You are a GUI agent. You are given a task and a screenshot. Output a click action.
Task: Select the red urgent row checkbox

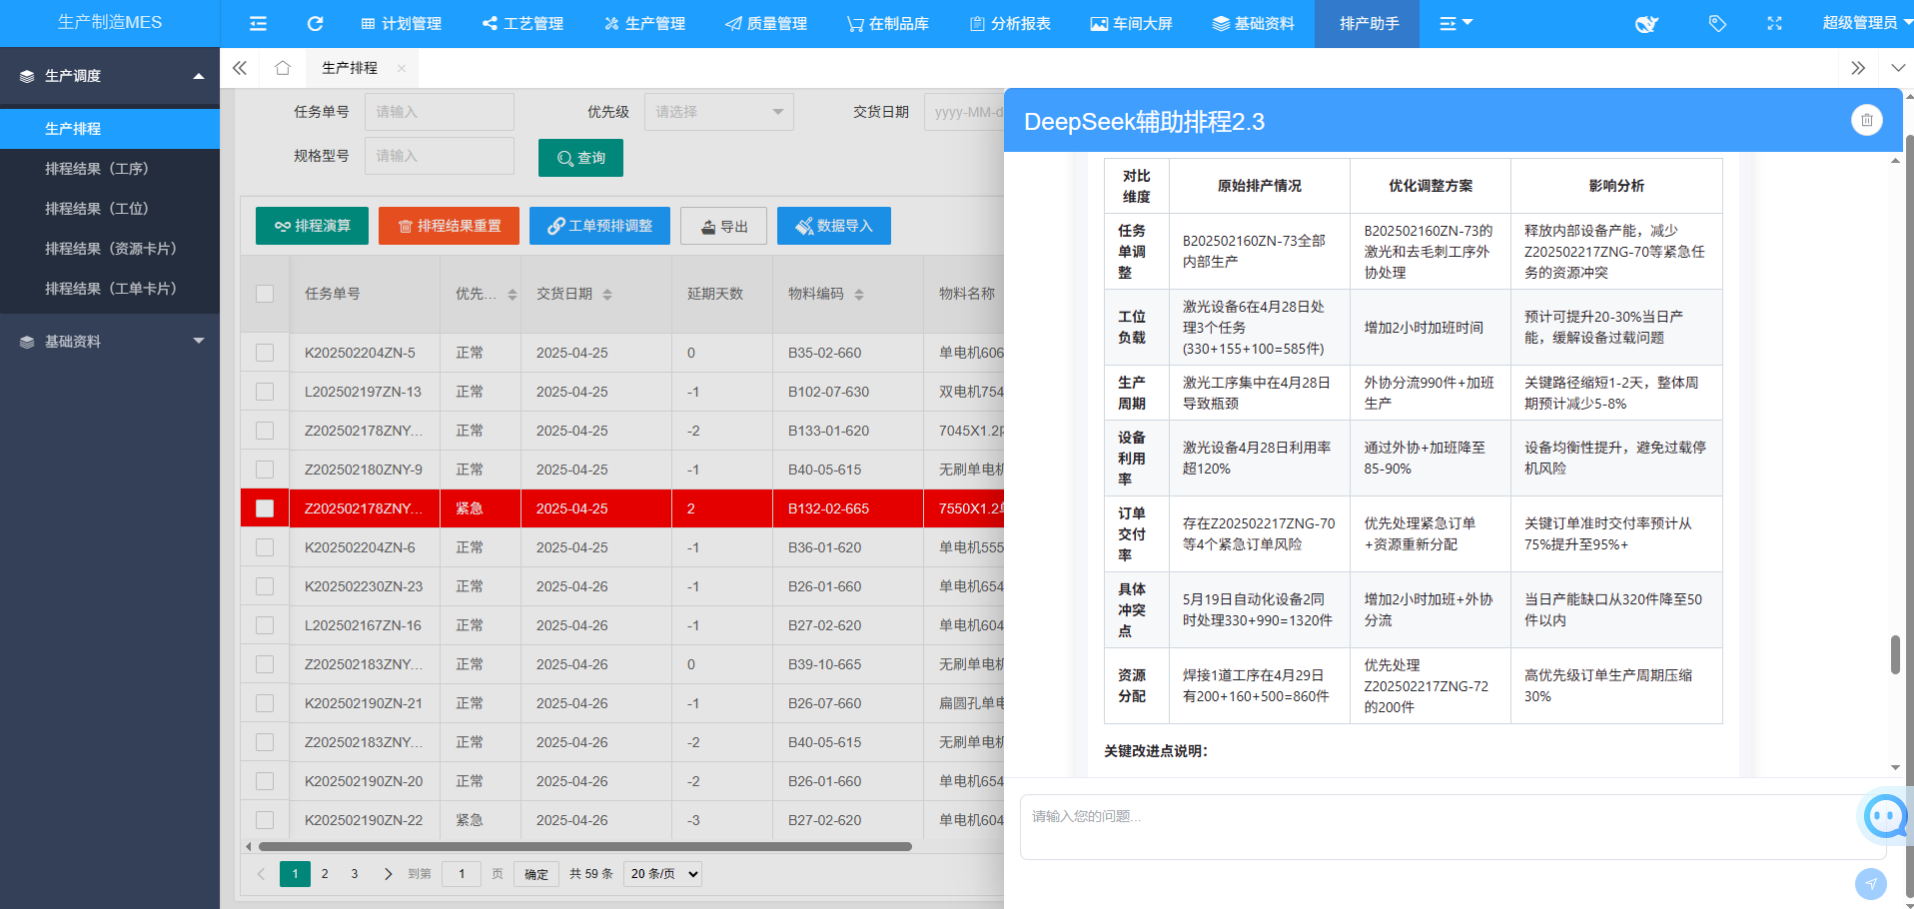(265, 509)
